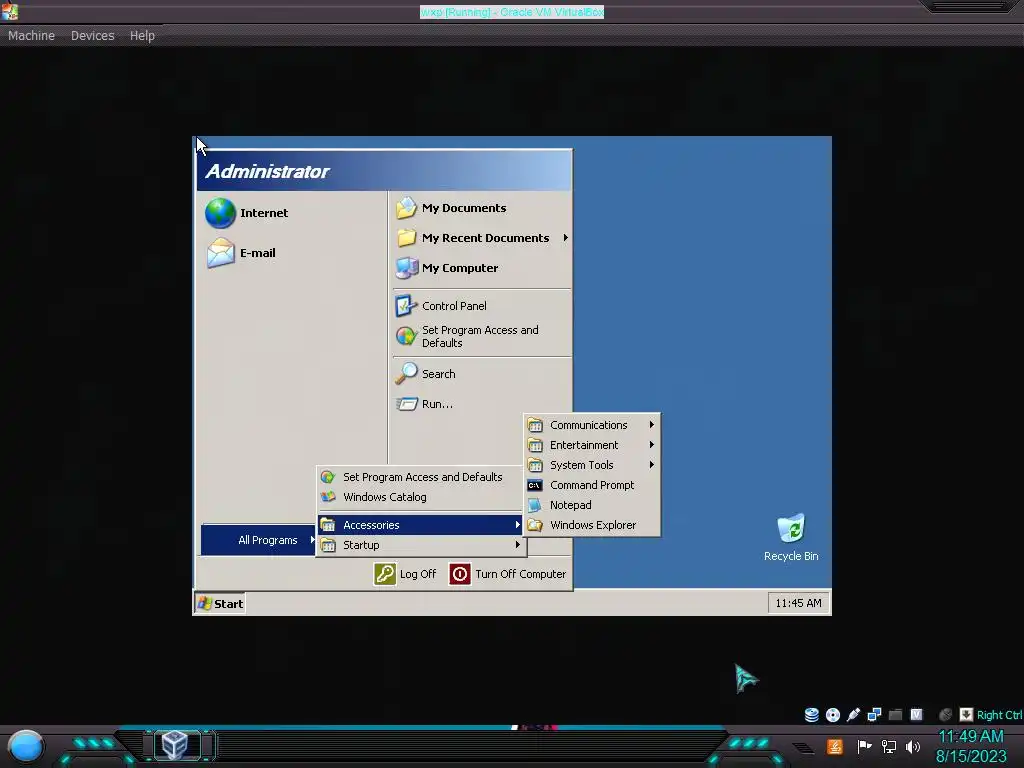Open the My Documents folder
The image size is (1024, 768).
(451, 208)
